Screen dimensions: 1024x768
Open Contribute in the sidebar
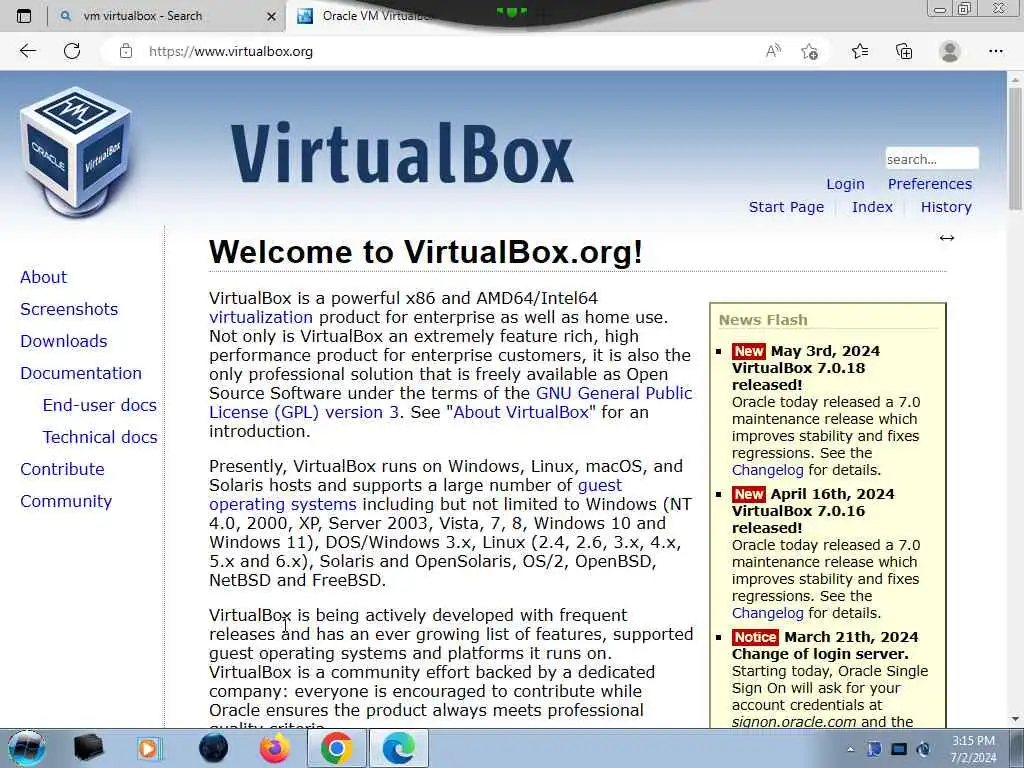pos(62,469)
